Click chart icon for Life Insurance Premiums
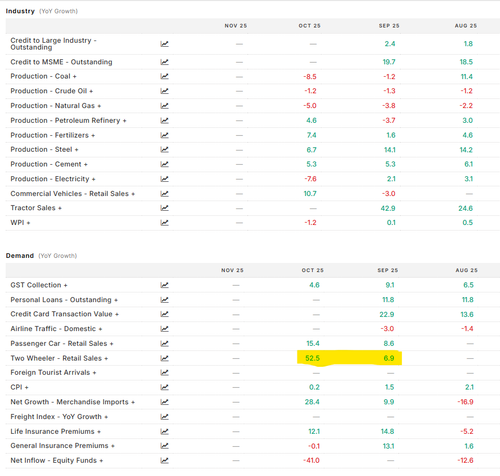The image size is (500, 476). tap(164, 431)
